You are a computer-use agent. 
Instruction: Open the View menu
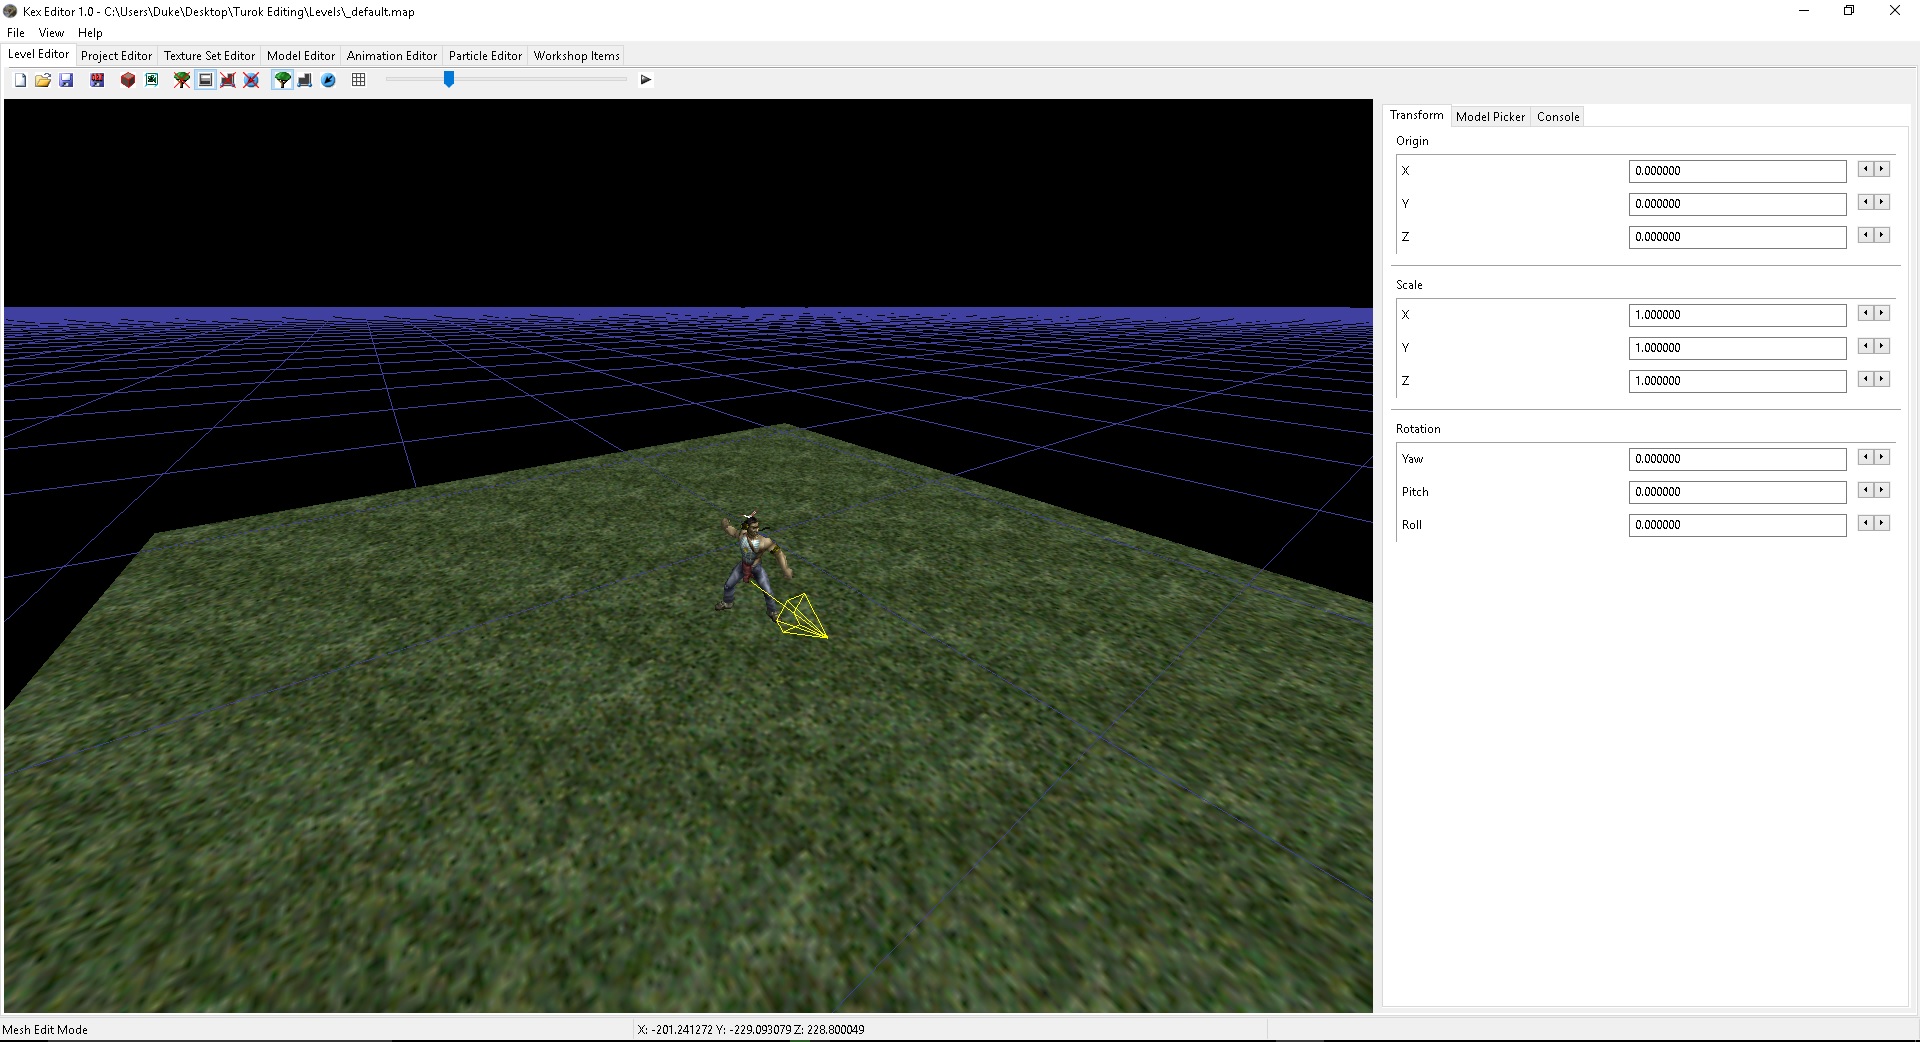(x=51, y=33)
